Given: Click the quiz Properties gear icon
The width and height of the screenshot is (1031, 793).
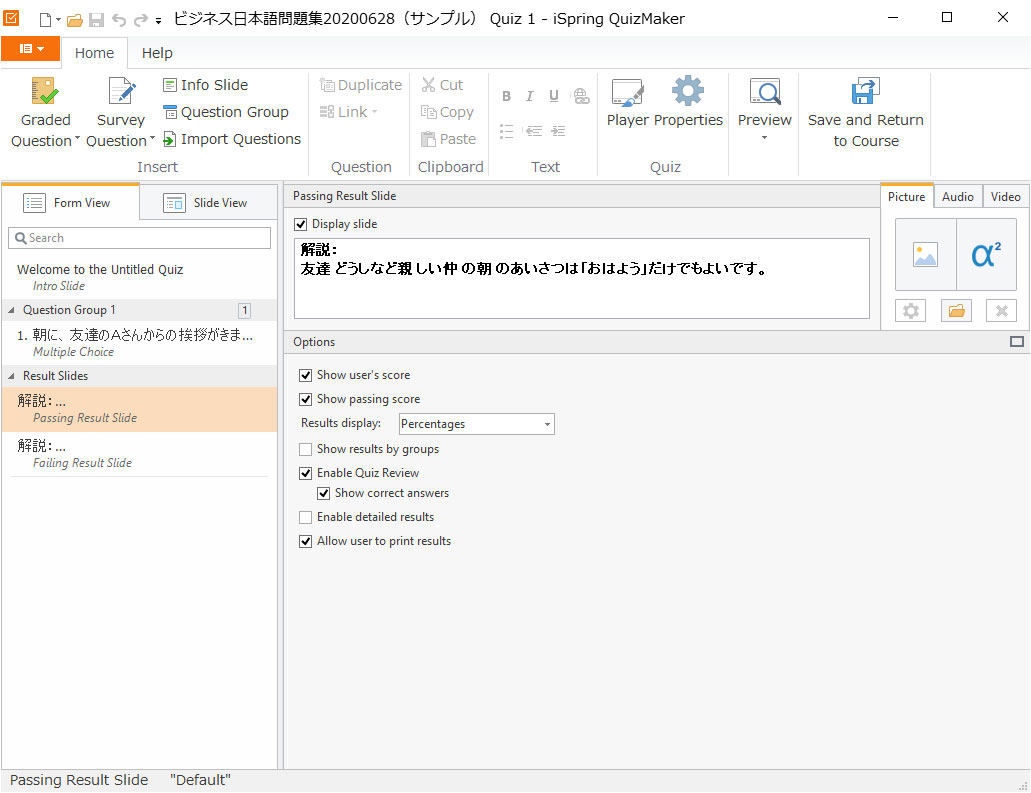Looking at the screenshot, I should pyautogui.click(x=688, y=92).
